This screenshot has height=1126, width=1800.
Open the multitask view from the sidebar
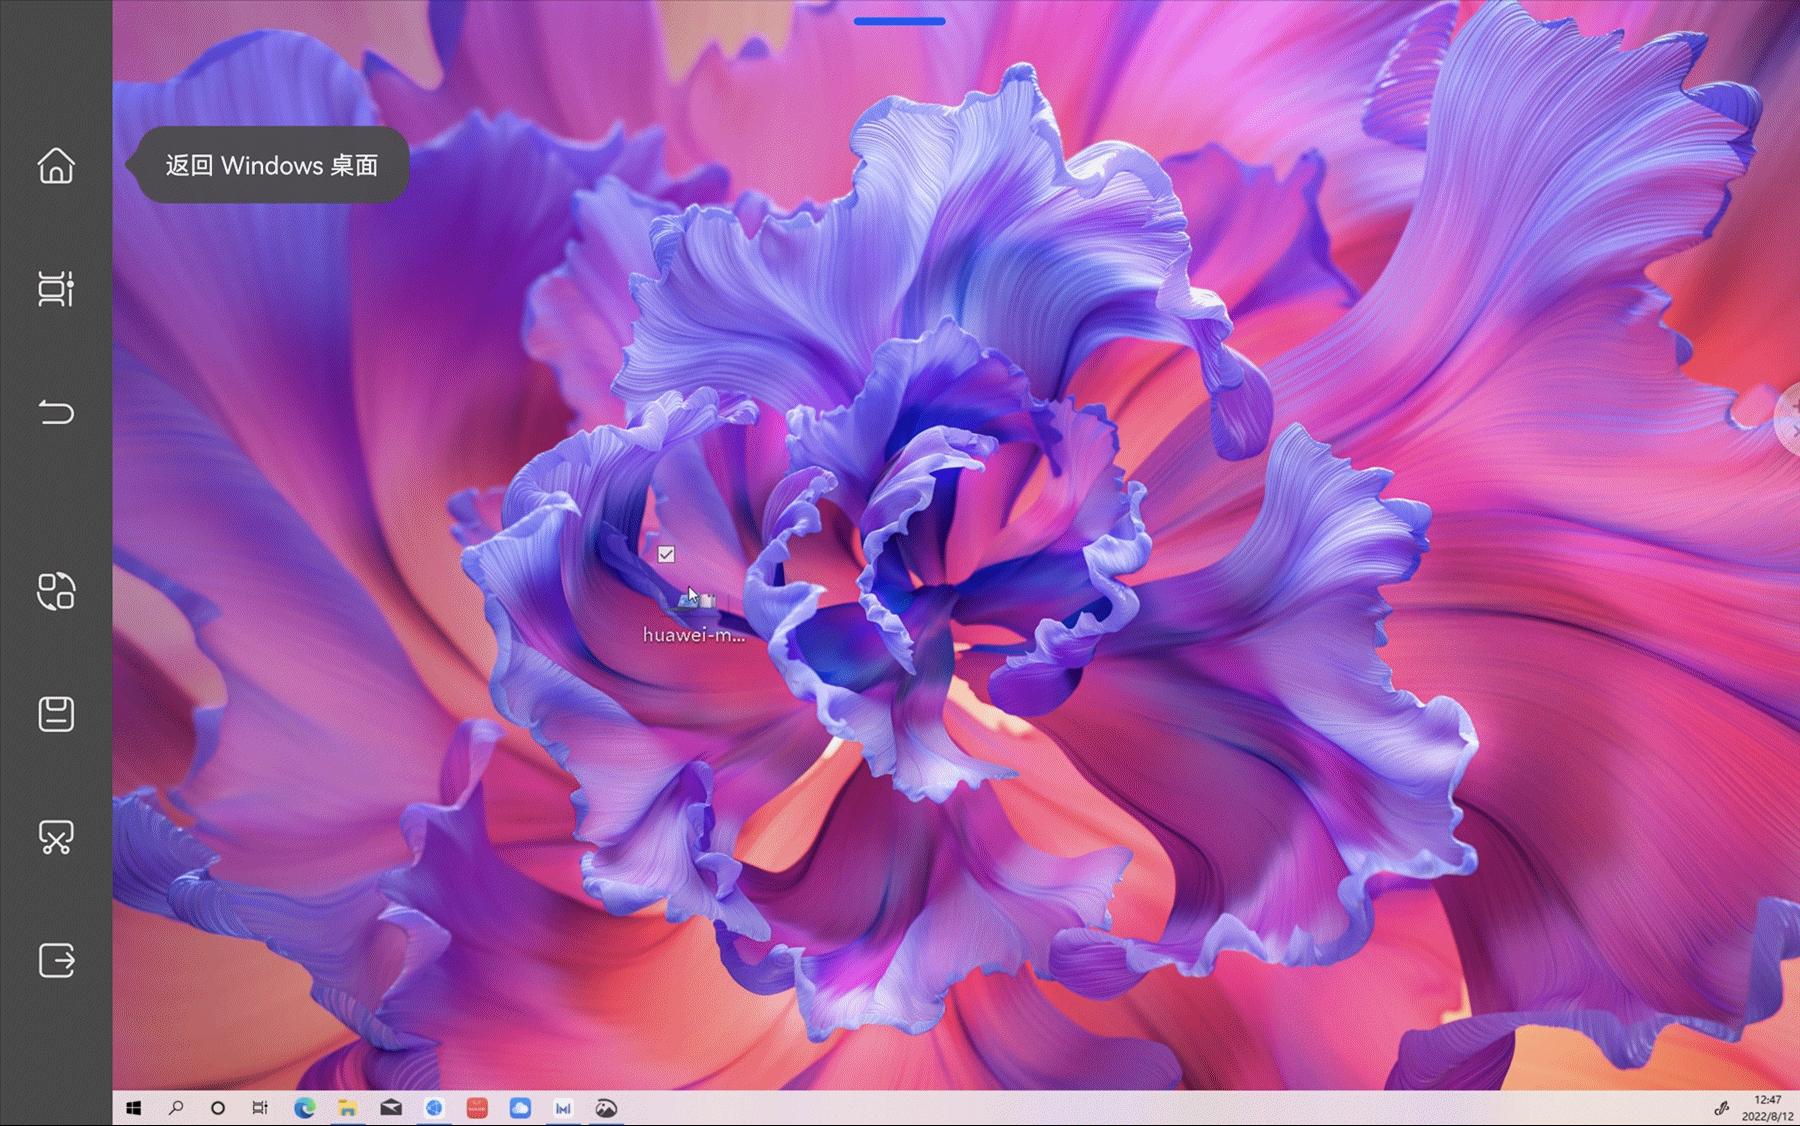tap(56, 289)
